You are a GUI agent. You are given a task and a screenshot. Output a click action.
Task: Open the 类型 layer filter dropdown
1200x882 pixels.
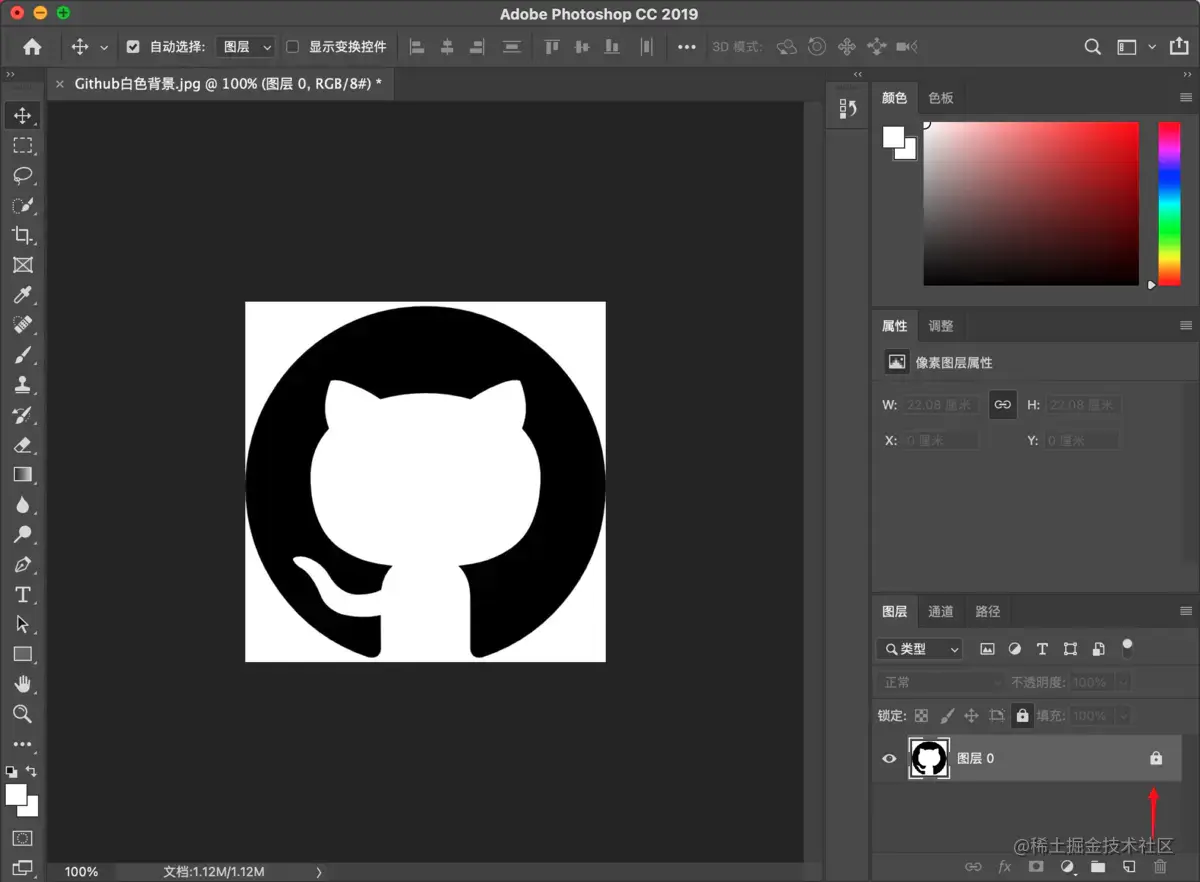pyautogui.click(x=919, y=649)
